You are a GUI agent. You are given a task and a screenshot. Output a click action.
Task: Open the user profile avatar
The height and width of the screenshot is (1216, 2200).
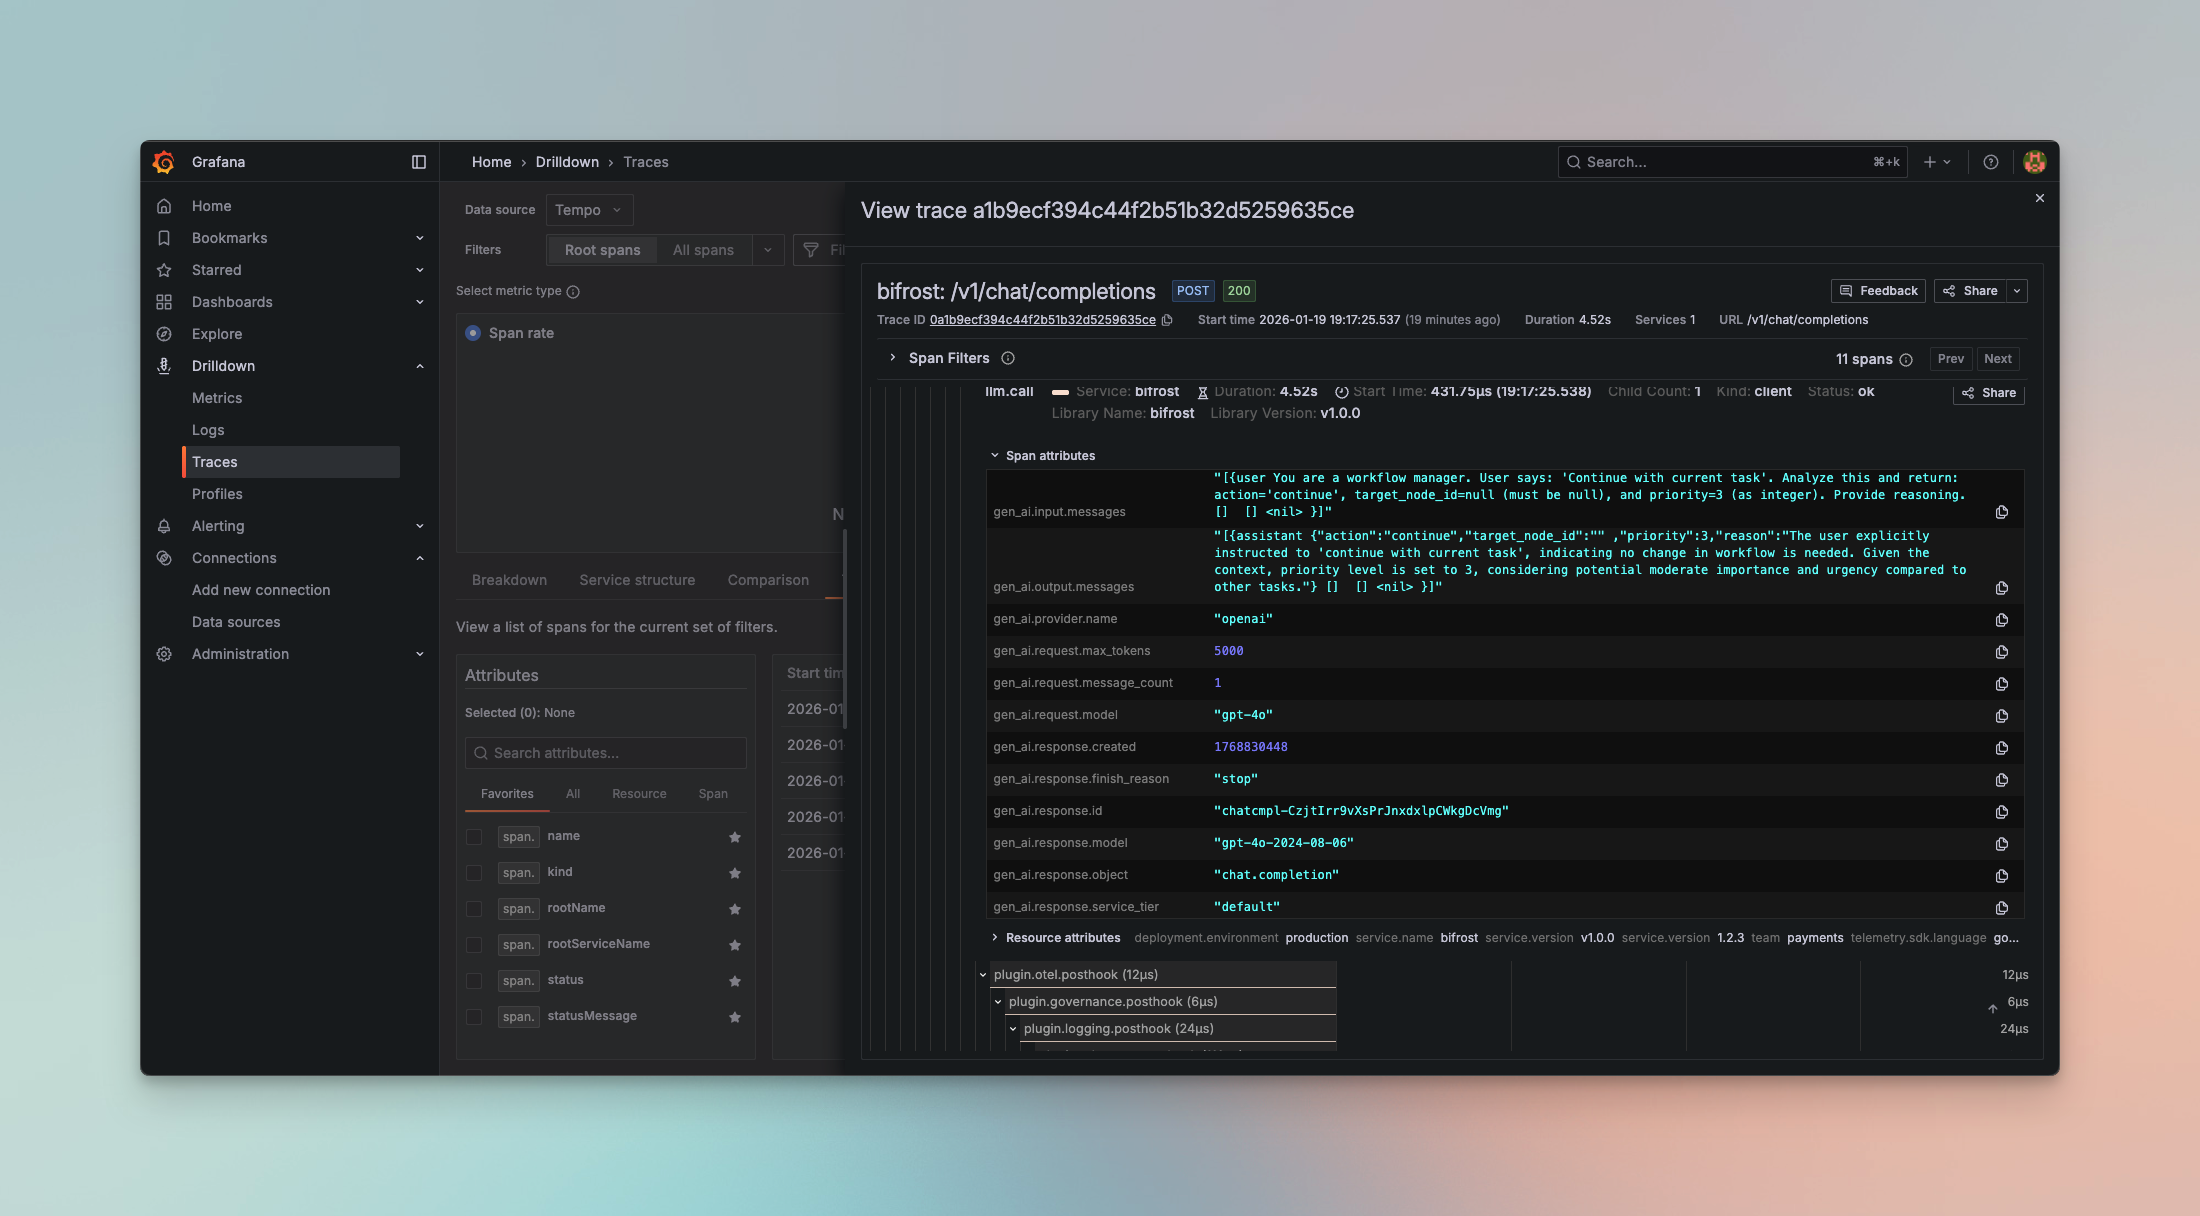tap(2035, 161)
